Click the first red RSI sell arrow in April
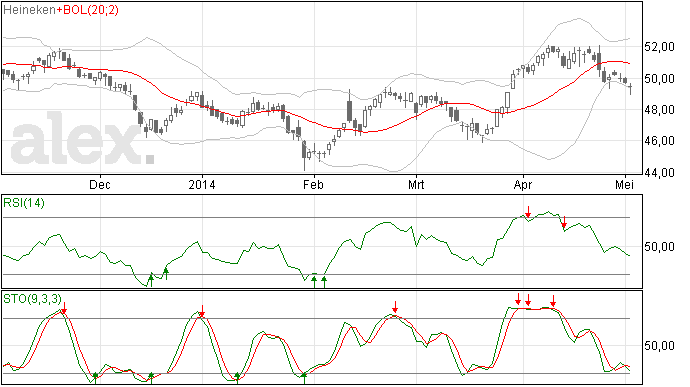The height and width of the screenshot is (387, 690). tap(528, 212)
